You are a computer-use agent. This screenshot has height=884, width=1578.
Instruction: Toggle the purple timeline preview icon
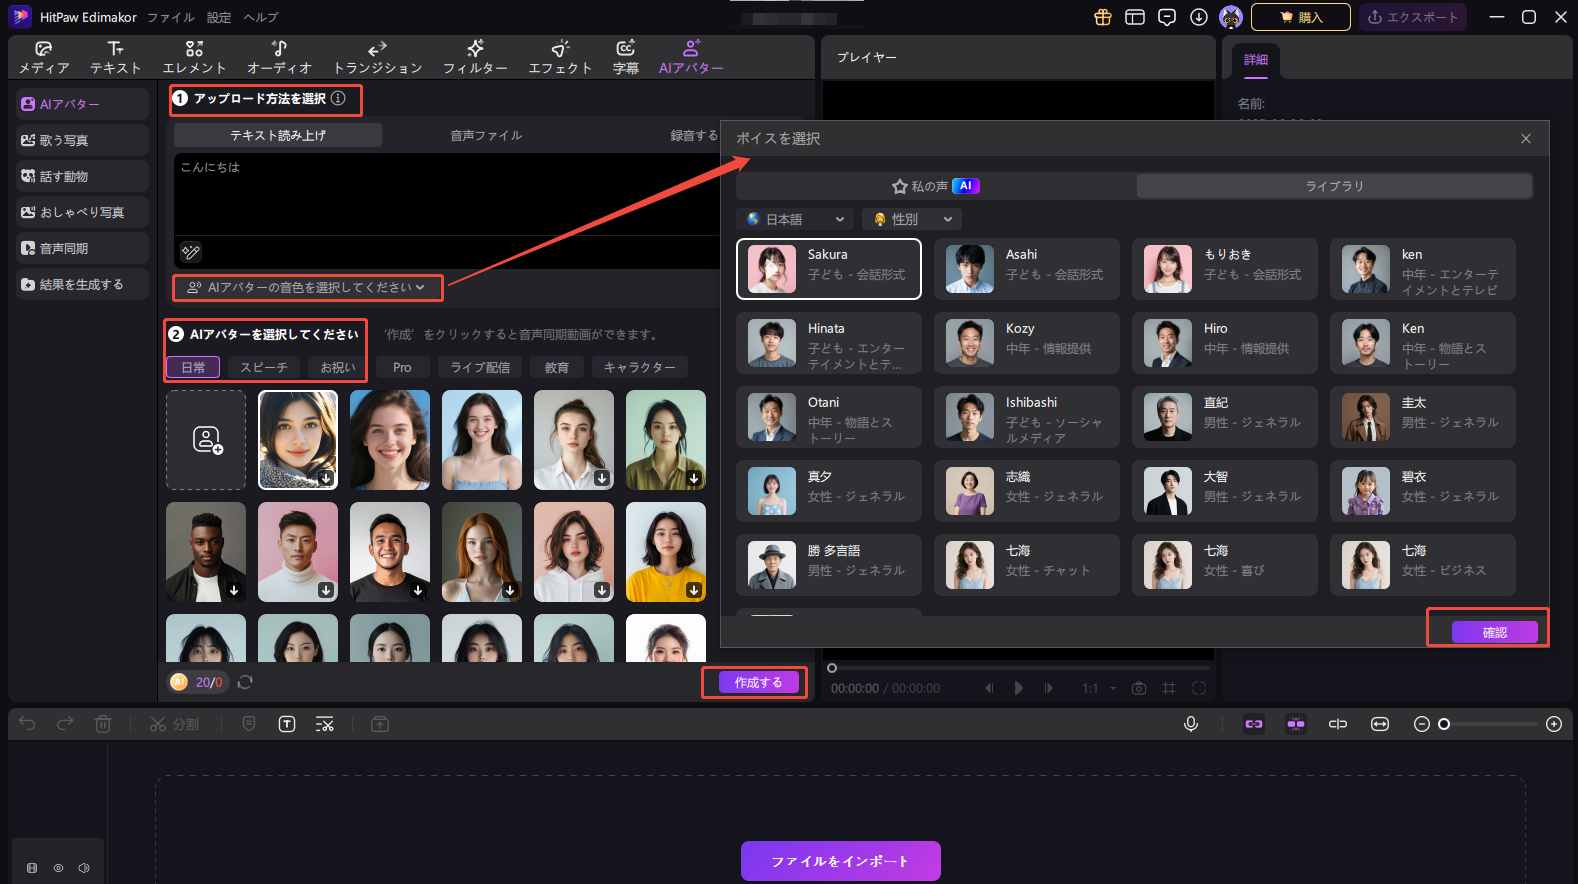(1296, 724)
